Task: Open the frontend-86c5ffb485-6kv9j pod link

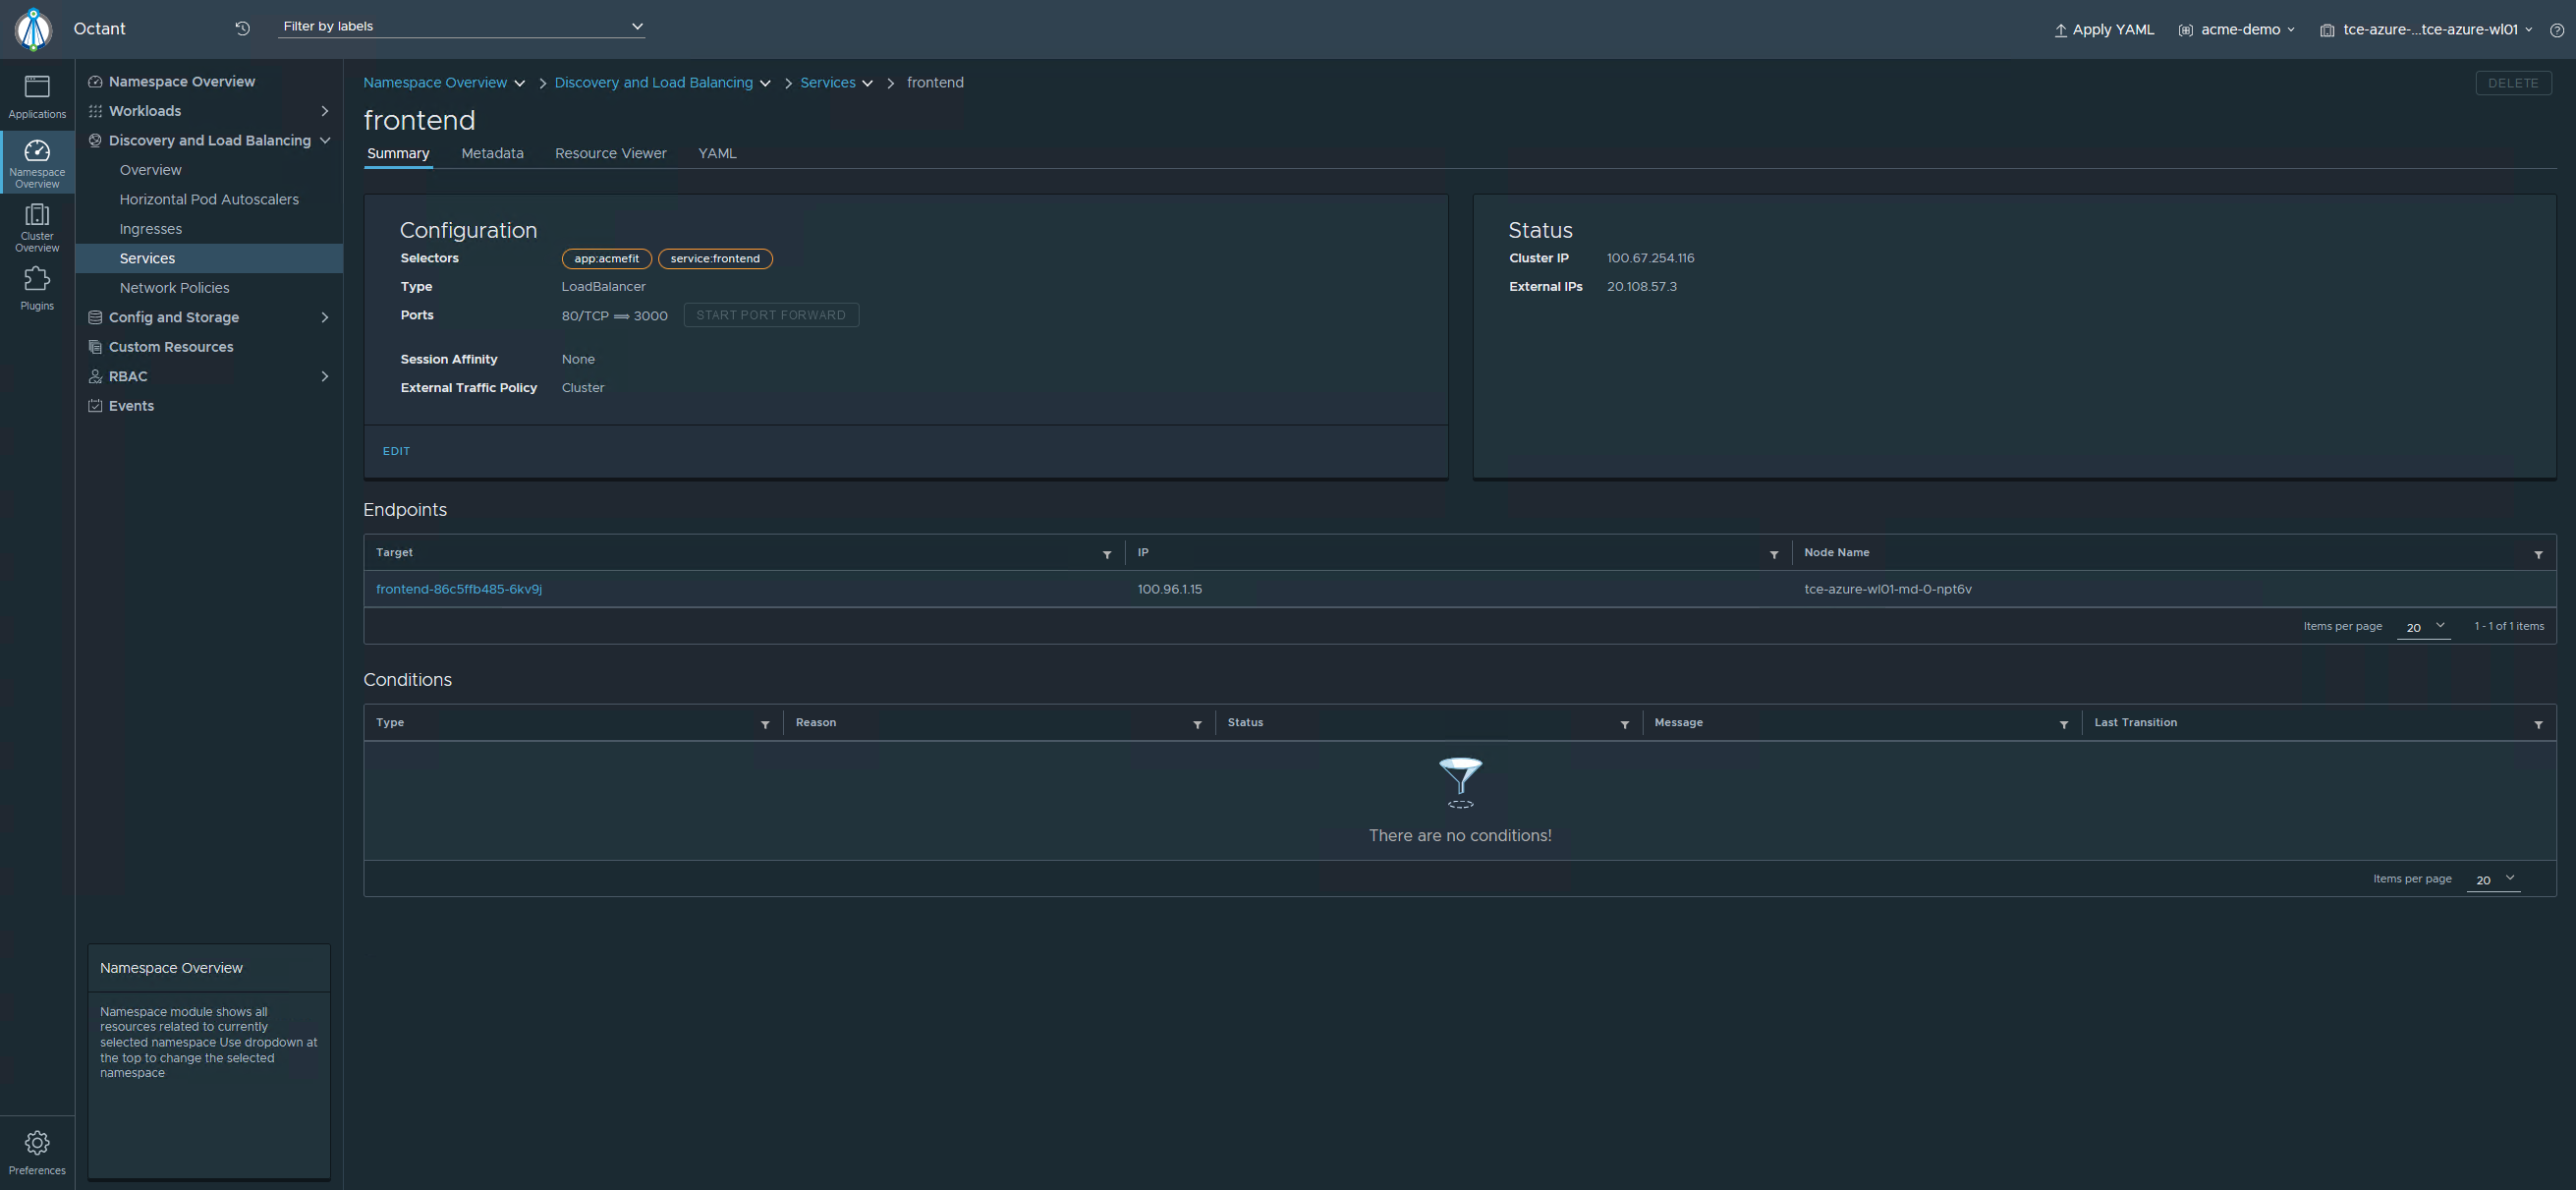Action: point(459,589)
